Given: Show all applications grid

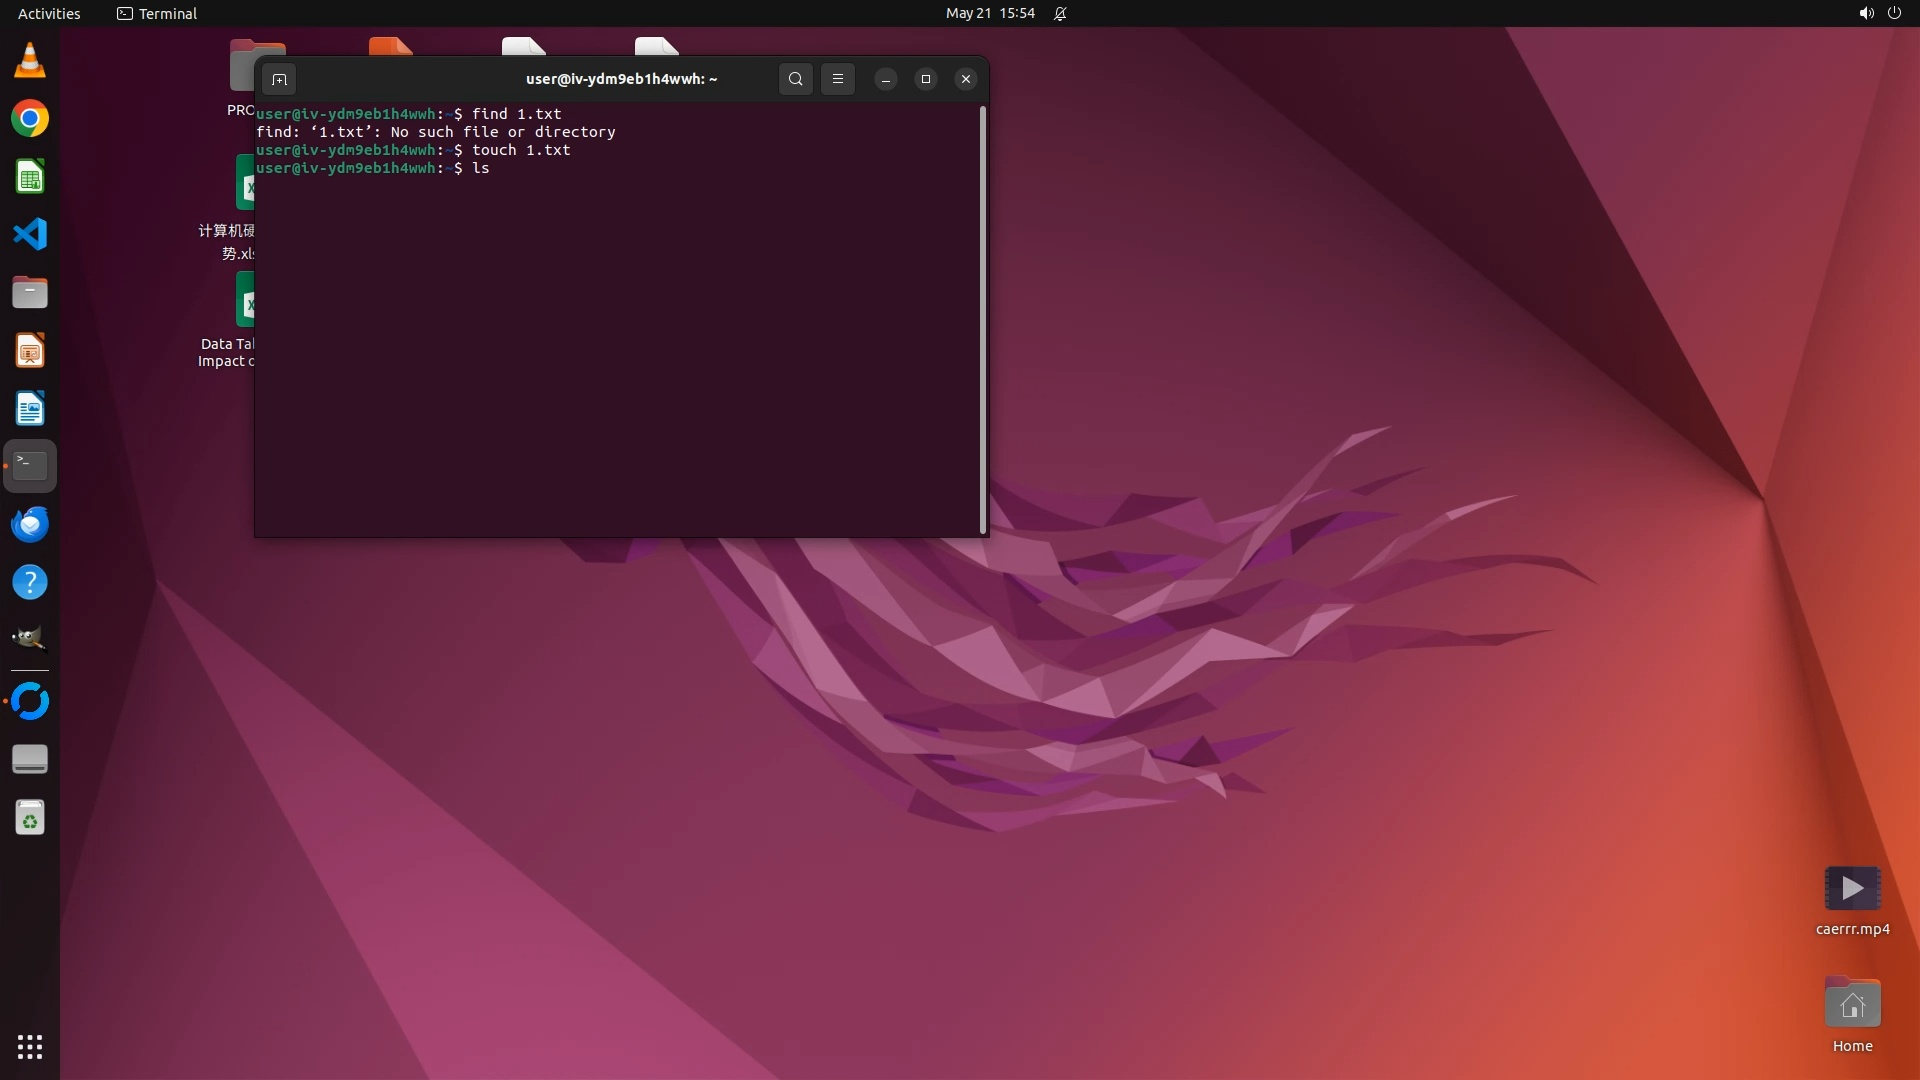Looking at the screenshot, I should point(30,1047).
